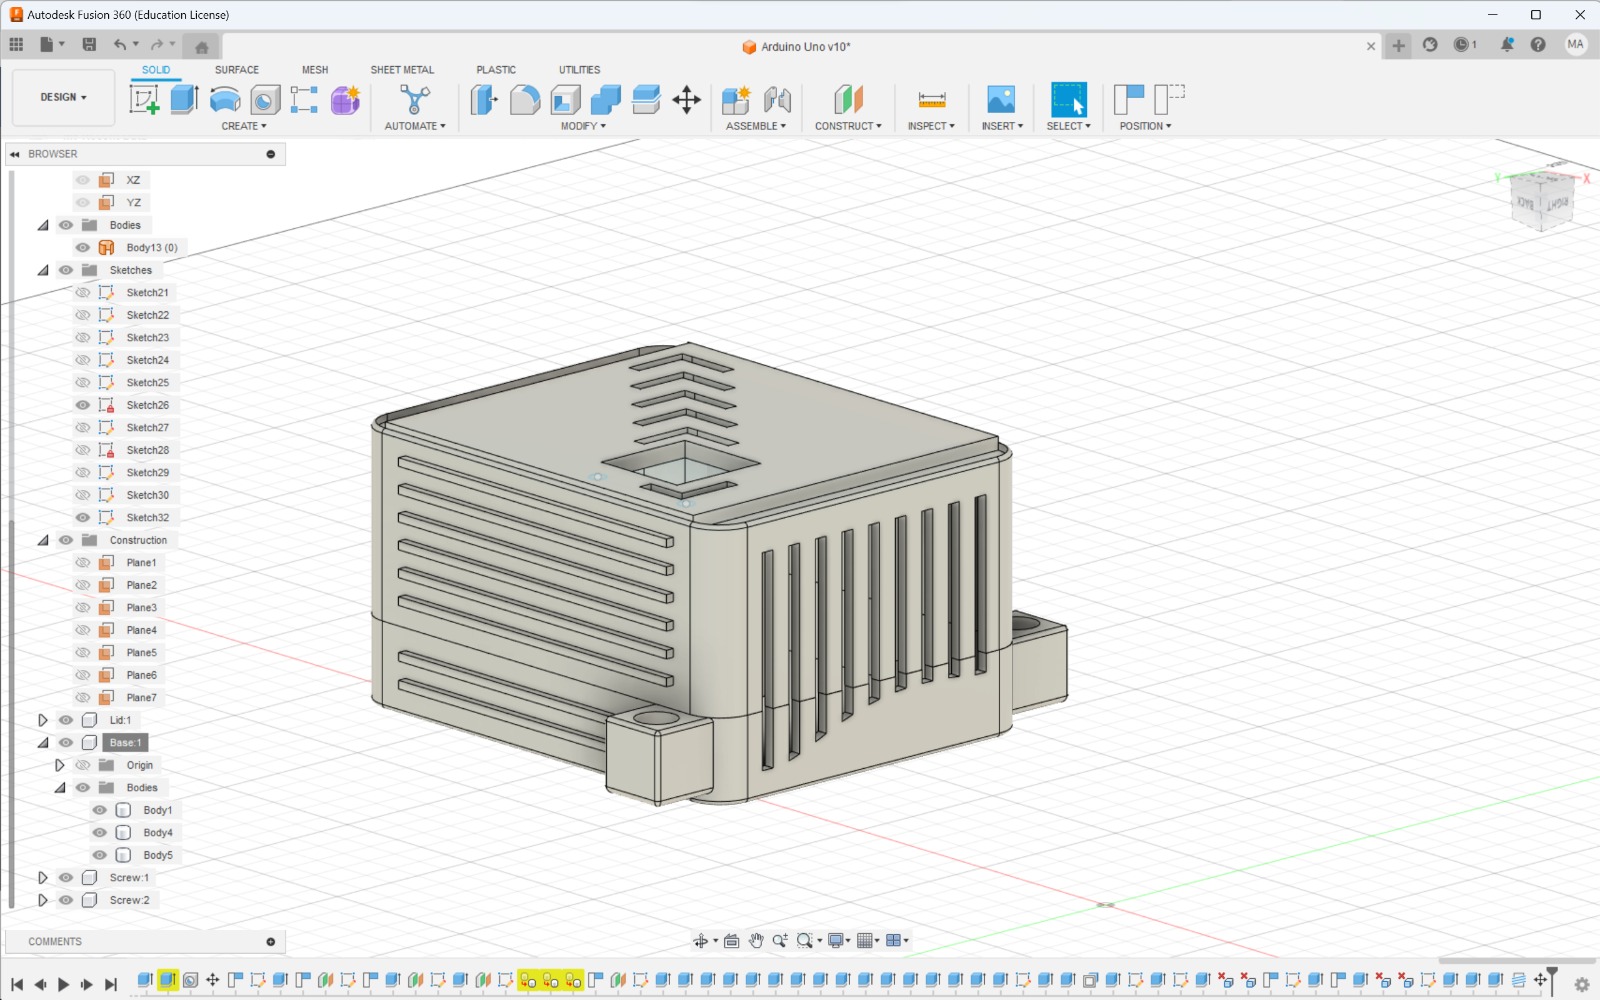Expand the Lid:1 component
1600x1000 pixels.
[x=42, y=720]
